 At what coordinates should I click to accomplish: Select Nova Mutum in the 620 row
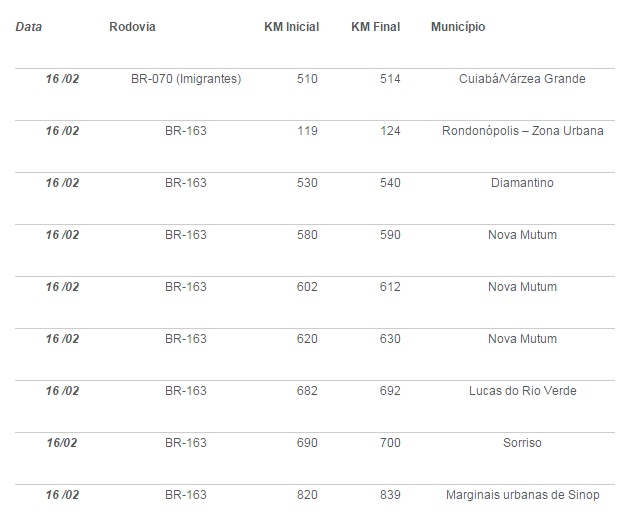click(x=522, y=339)
